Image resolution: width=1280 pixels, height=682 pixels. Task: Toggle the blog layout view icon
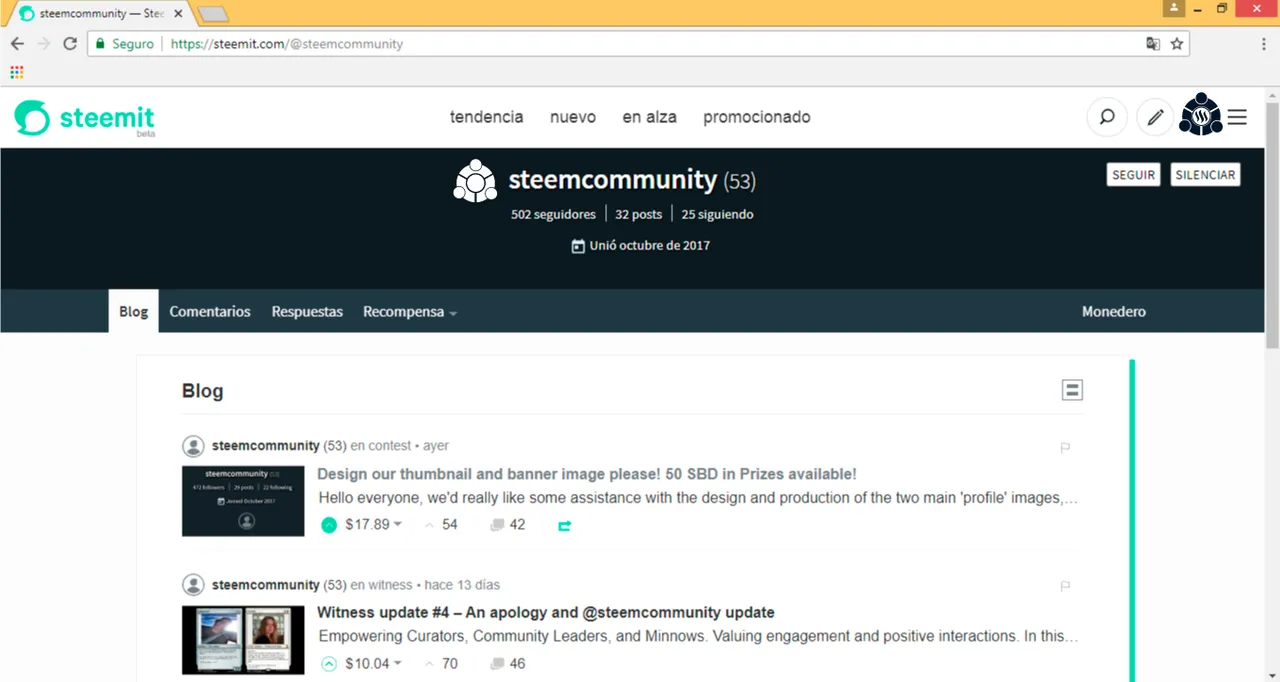coord(1072,390)
